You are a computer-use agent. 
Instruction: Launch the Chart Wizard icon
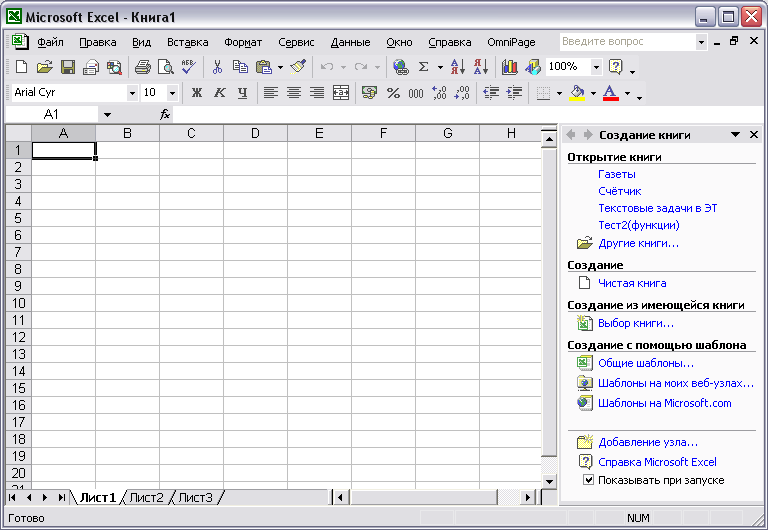509,67
